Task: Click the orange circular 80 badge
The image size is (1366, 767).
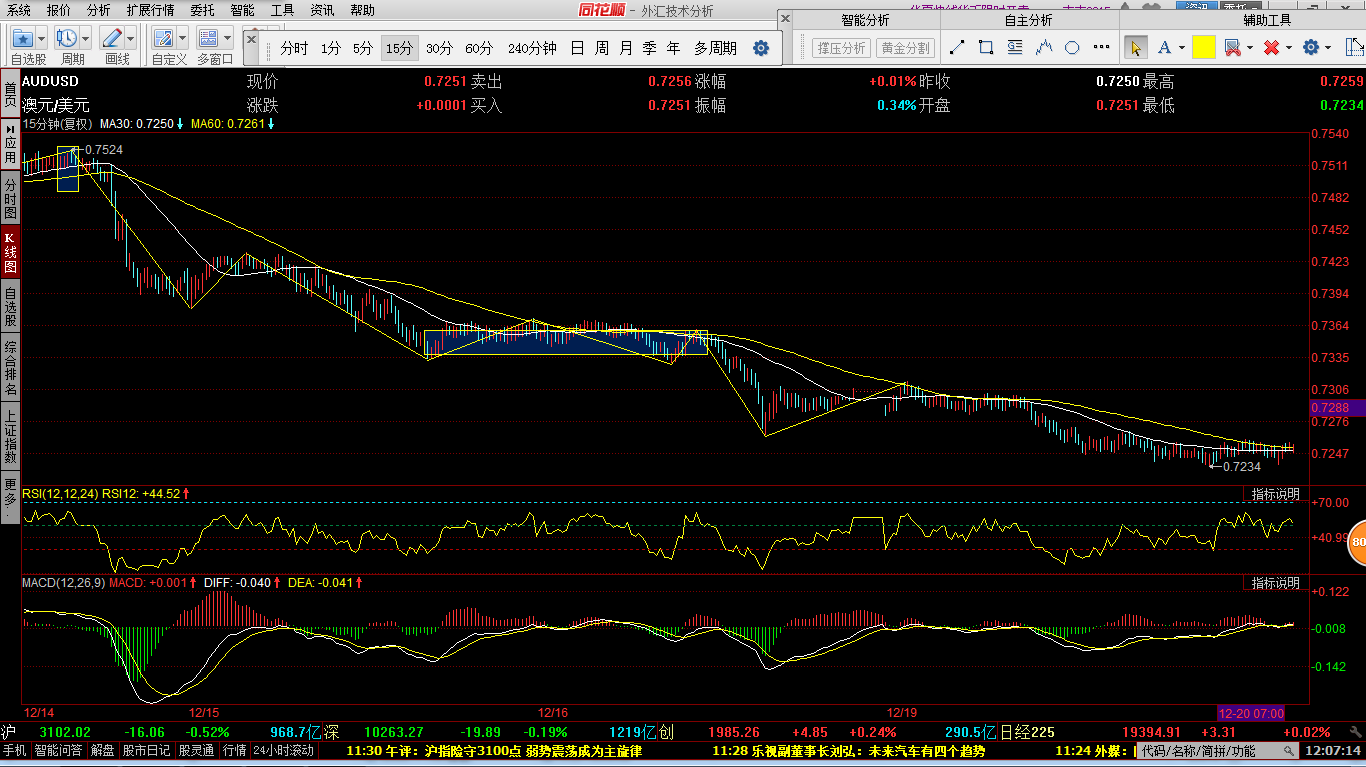Action: pyautogui.click(x=1357, y=543)
